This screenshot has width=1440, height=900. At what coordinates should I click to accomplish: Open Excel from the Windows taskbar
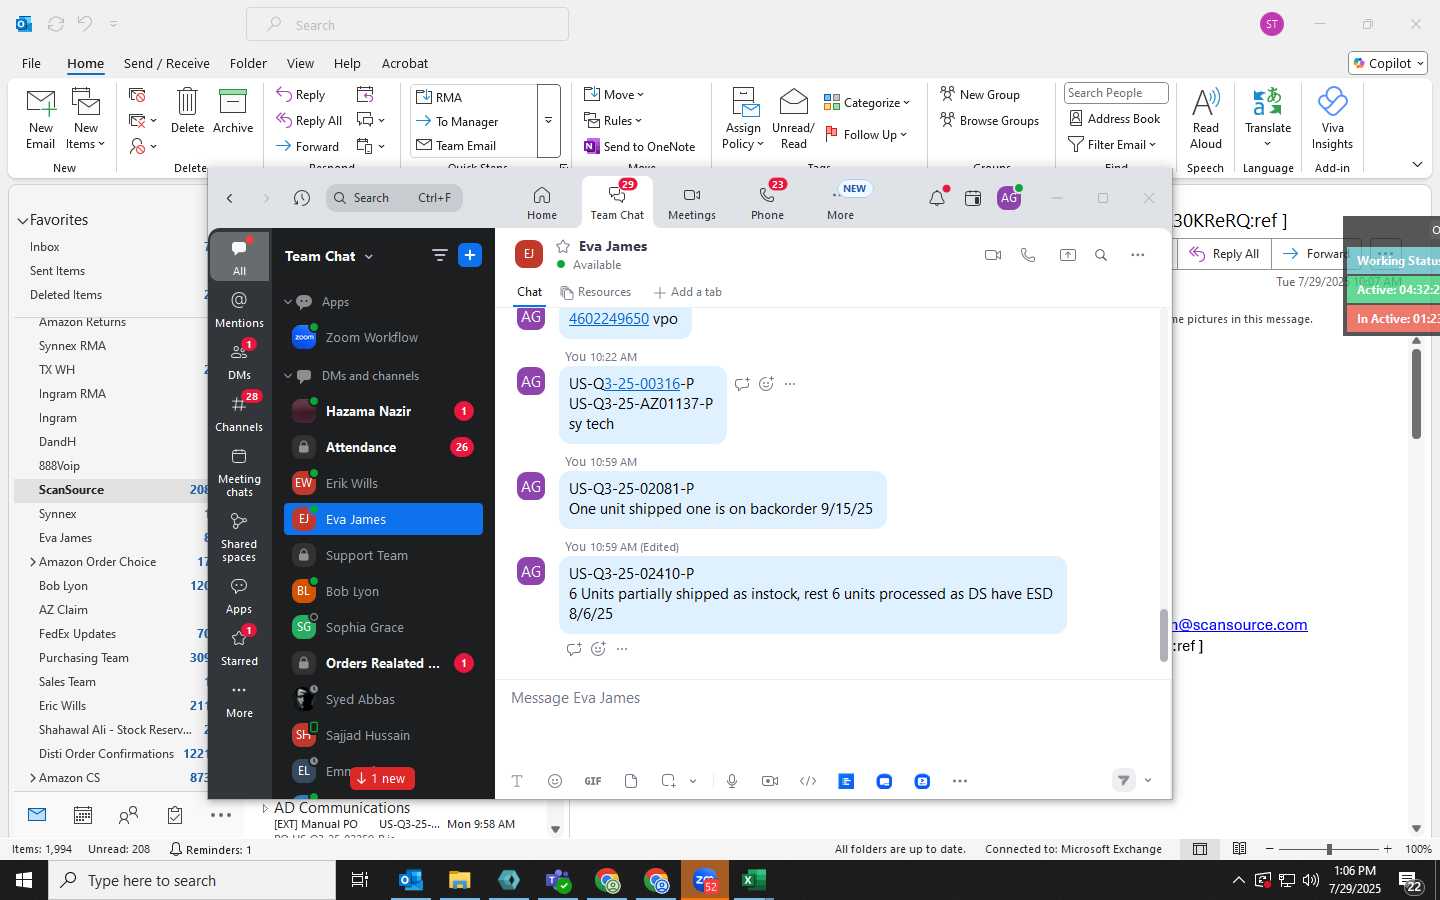pyautogui.click(x=753, y=880)
